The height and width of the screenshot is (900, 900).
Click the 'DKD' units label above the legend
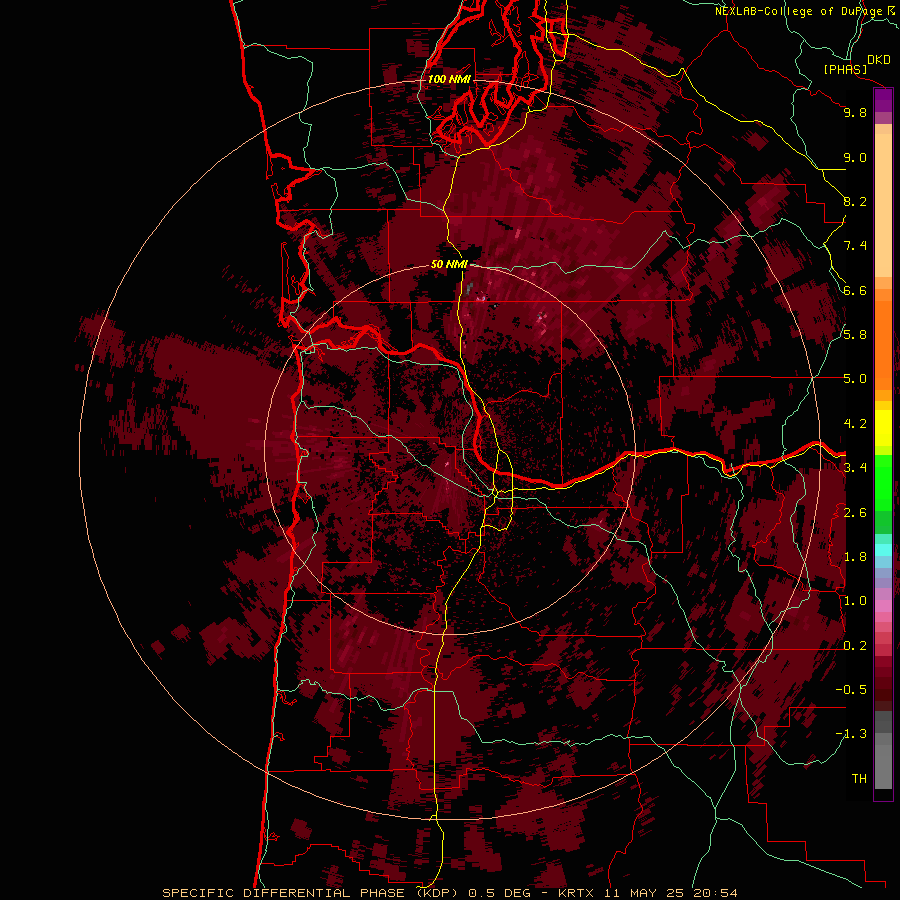pyautogui.click(x=878, y=60)
